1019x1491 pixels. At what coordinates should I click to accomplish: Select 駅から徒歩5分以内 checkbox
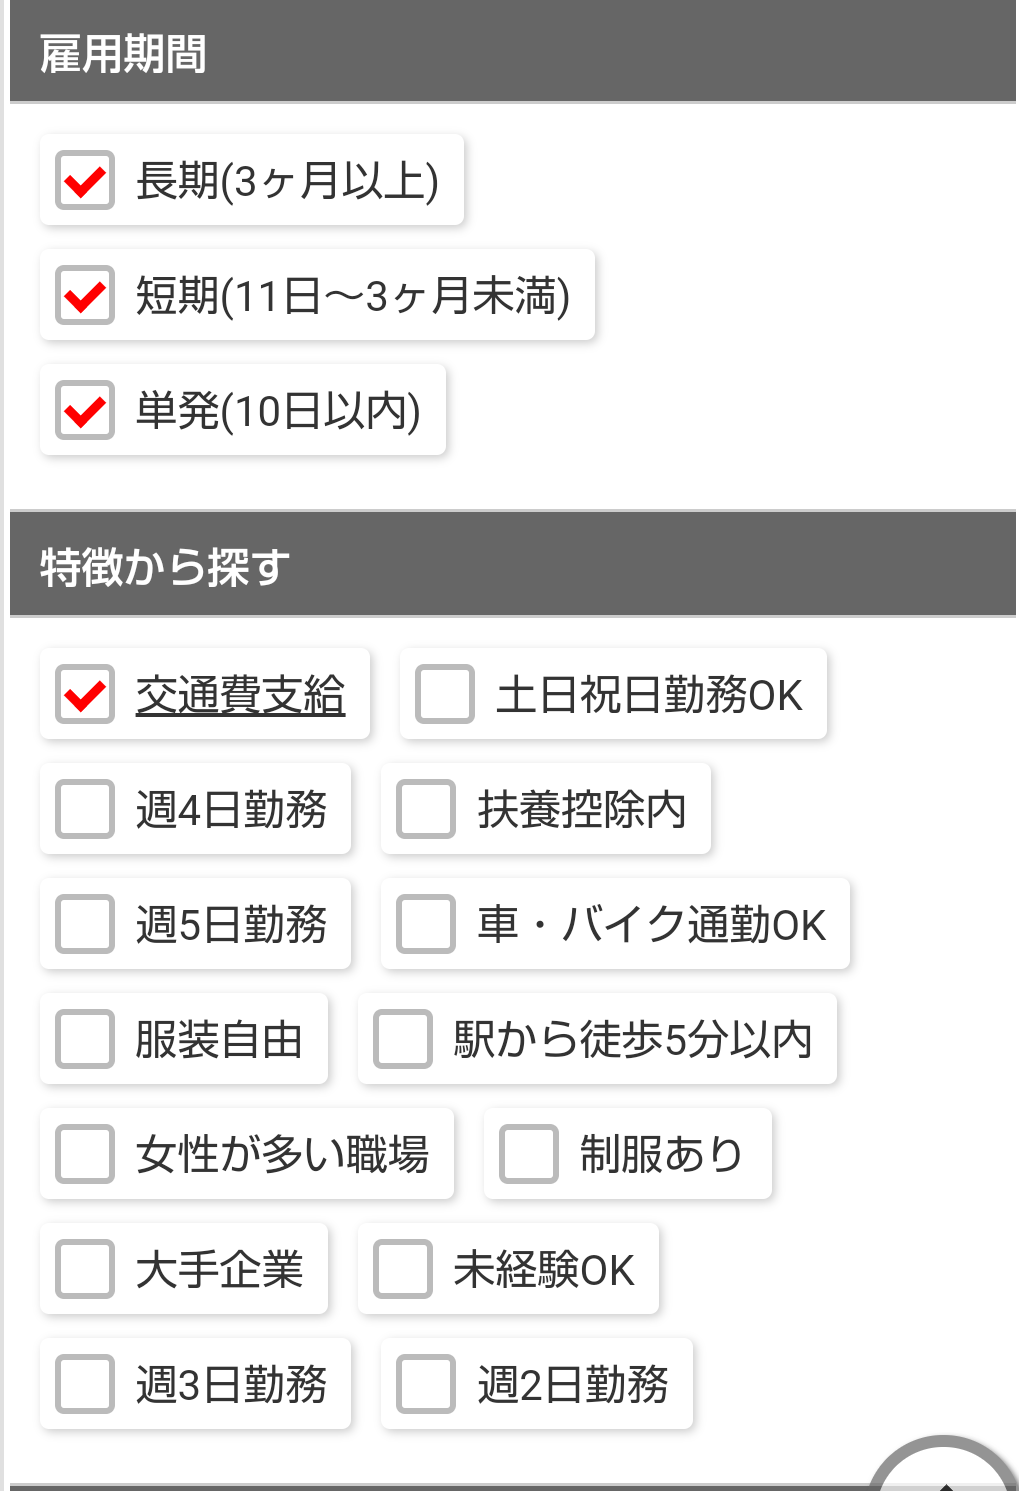point(403,1040)
